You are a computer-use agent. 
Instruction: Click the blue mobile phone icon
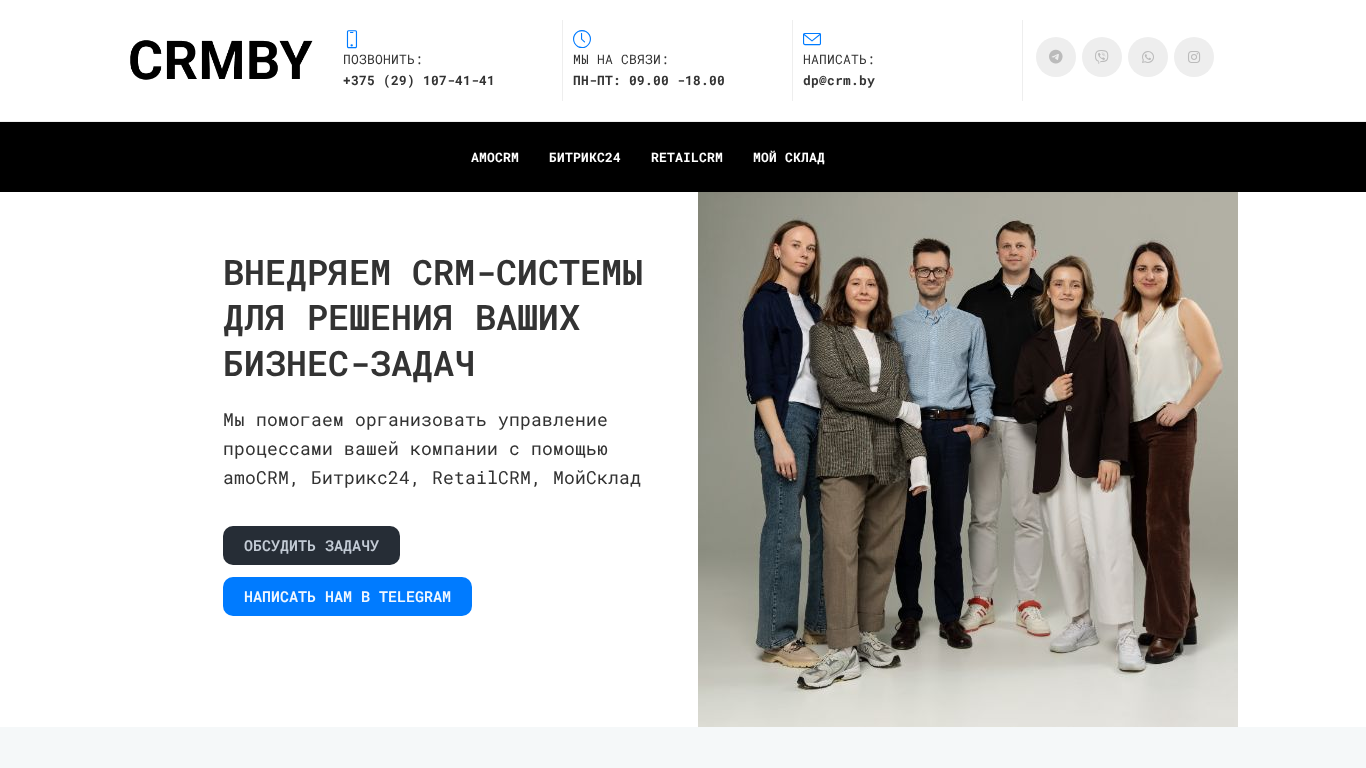tap(352, 39)
